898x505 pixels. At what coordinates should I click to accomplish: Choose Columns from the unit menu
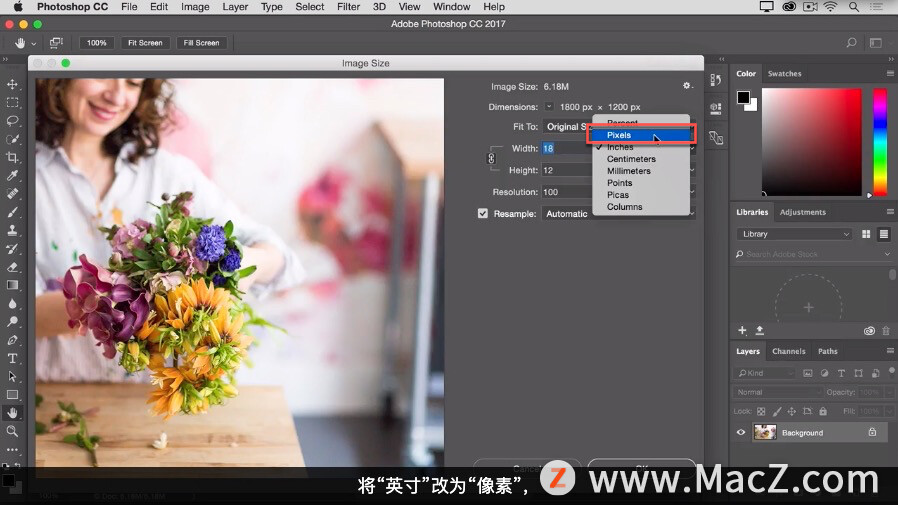(x=641, y=207)
